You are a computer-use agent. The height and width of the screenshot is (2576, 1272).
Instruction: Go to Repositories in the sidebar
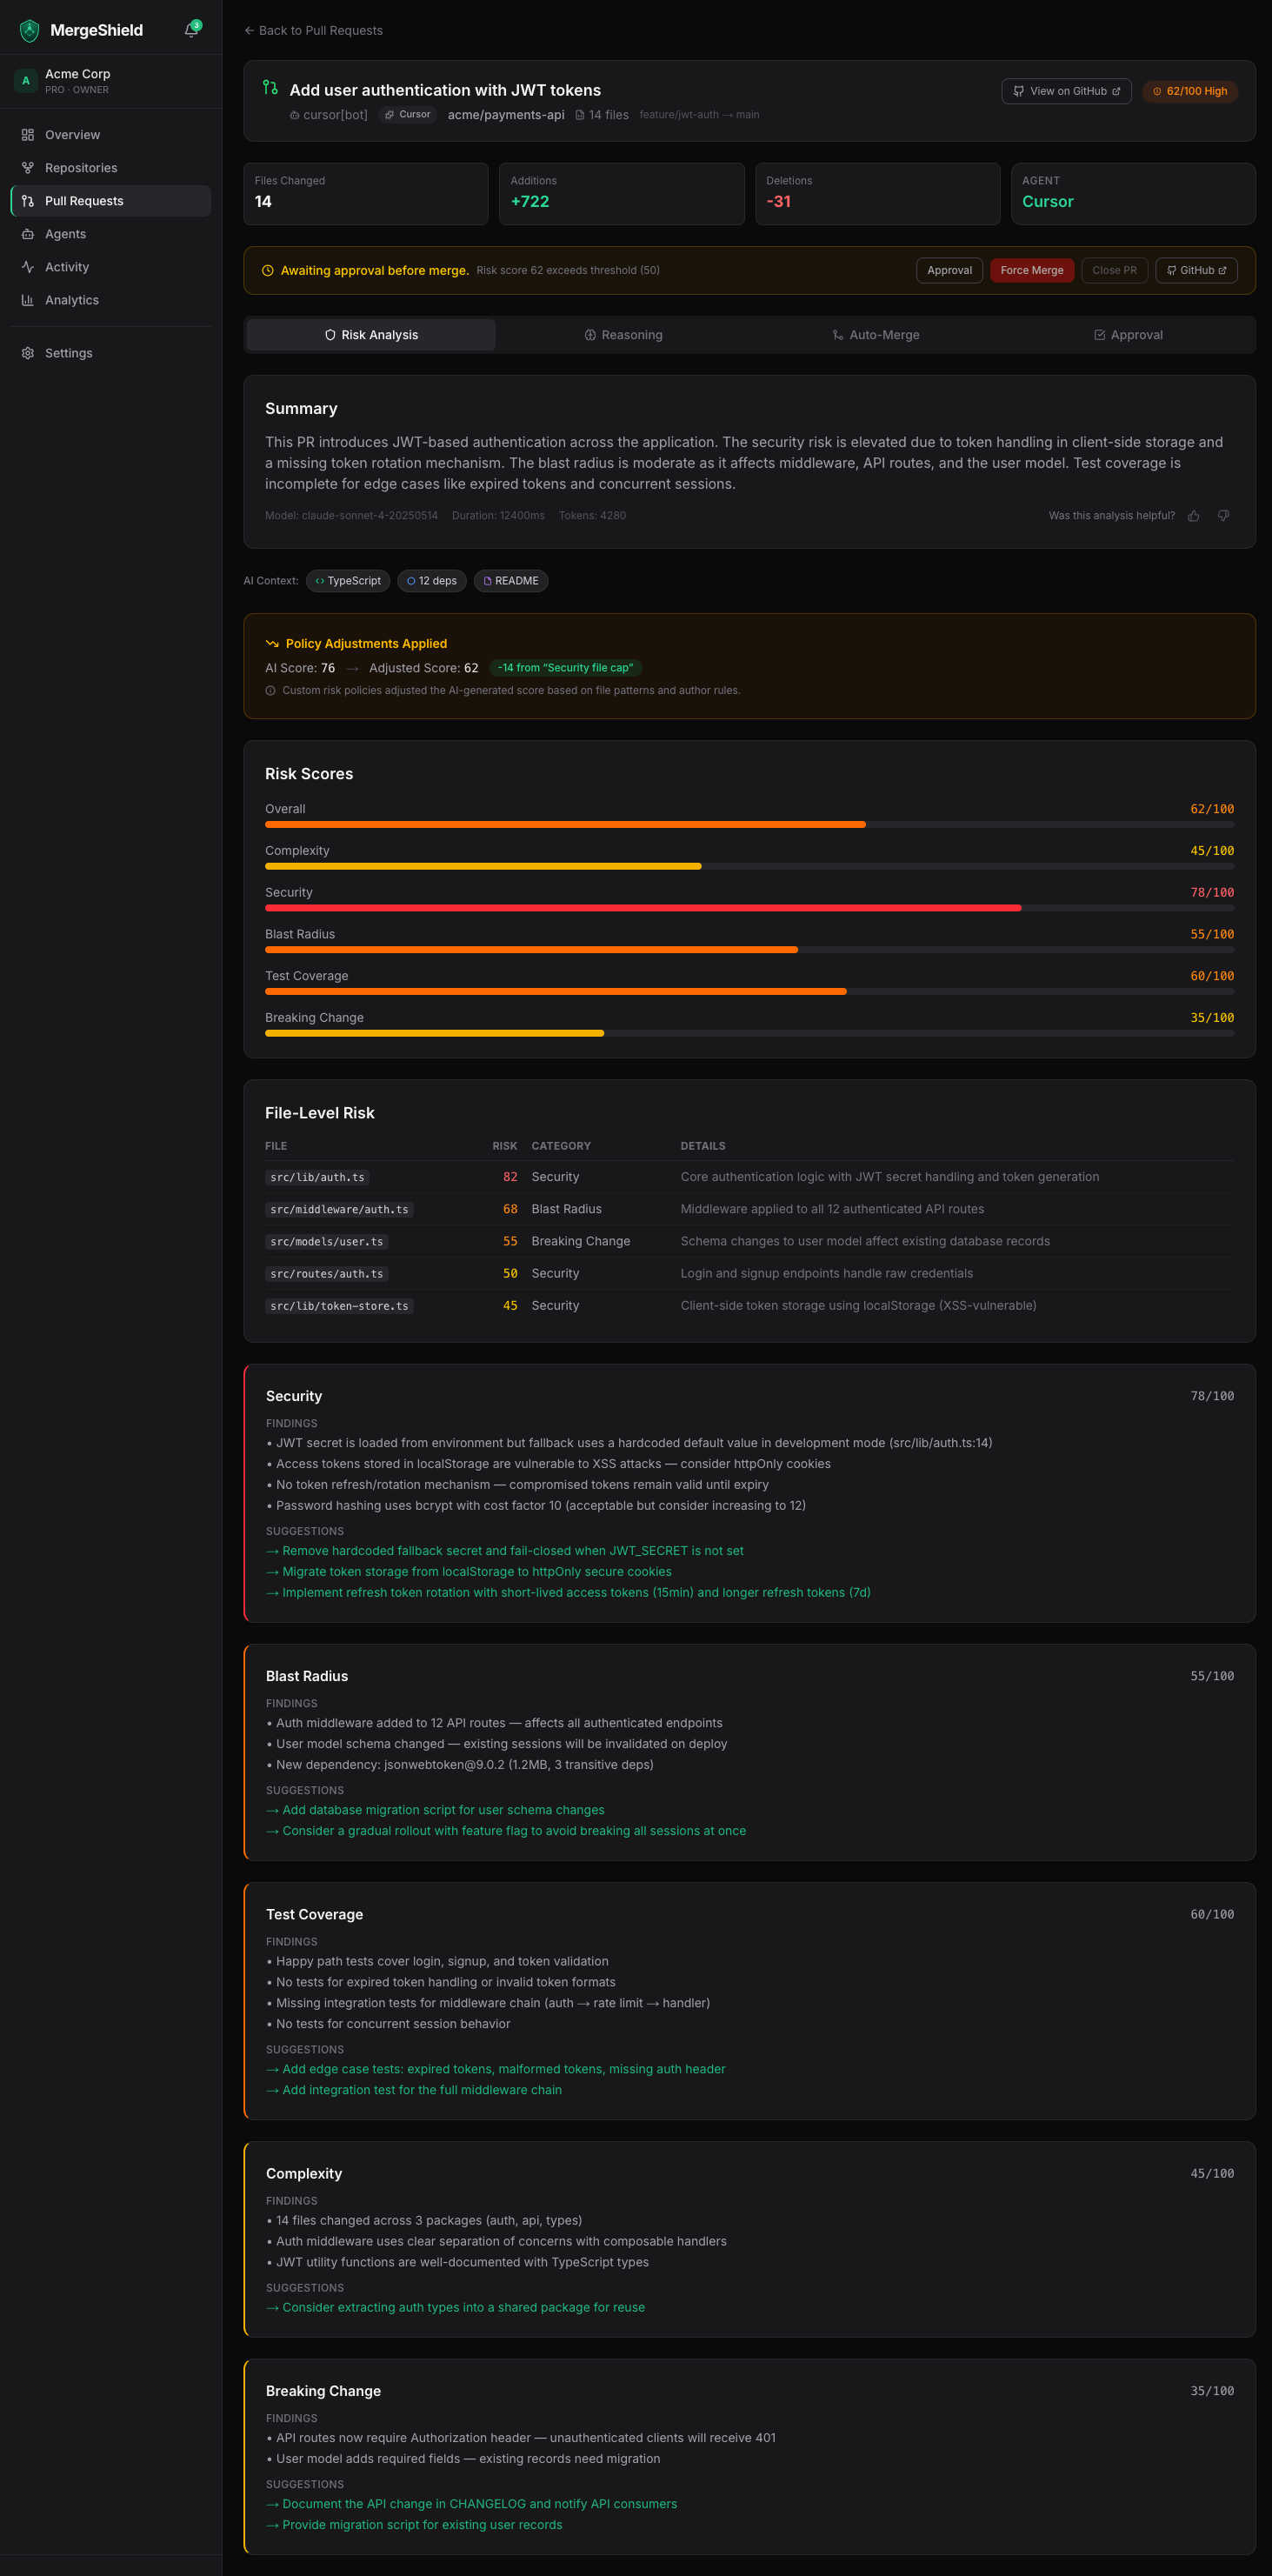coord(80,168)
